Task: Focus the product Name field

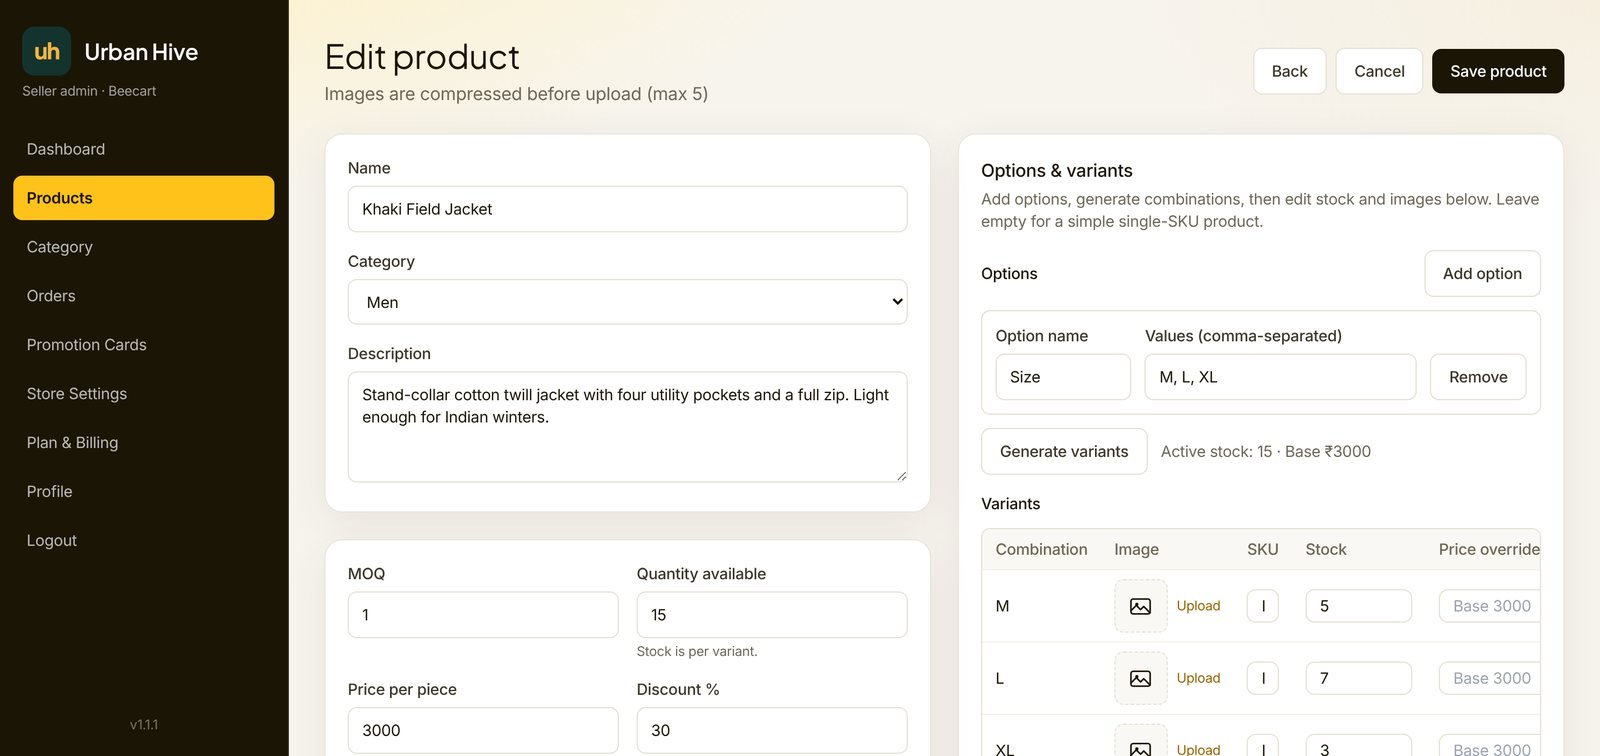Action: pos(627,209)
